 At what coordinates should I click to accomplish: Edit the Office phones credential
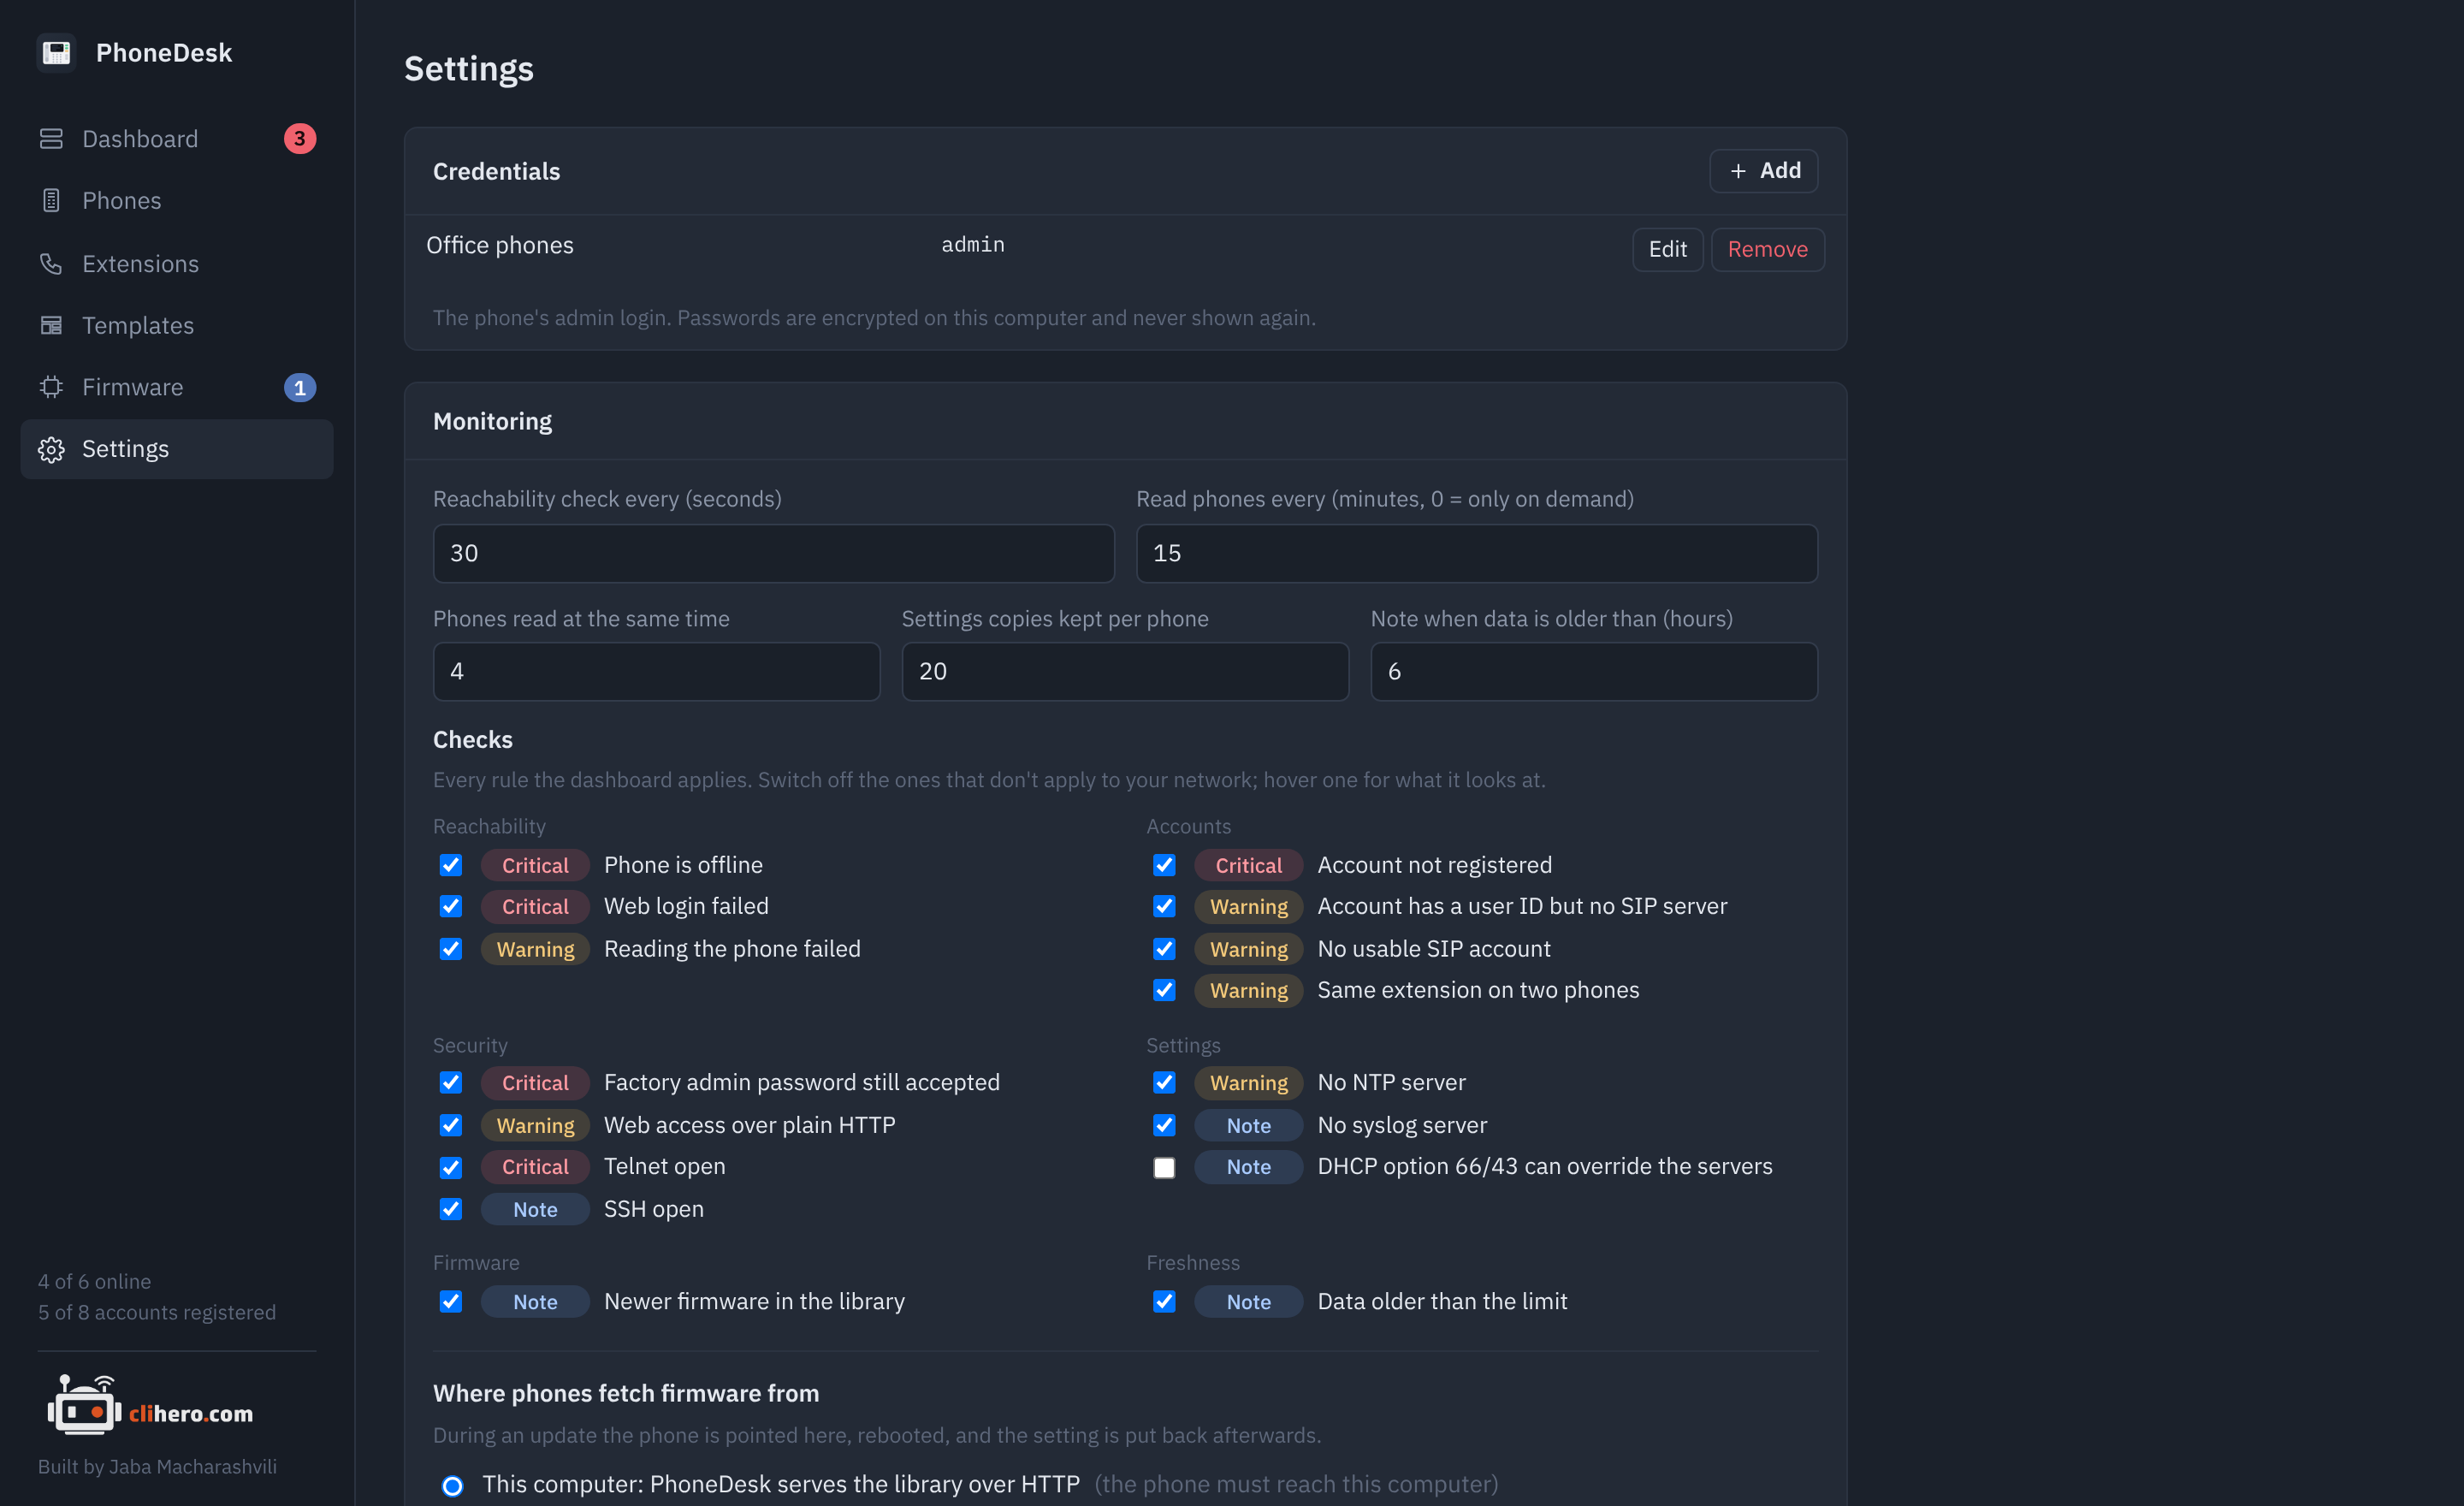pyautogui.click(x=1667, y=249)
